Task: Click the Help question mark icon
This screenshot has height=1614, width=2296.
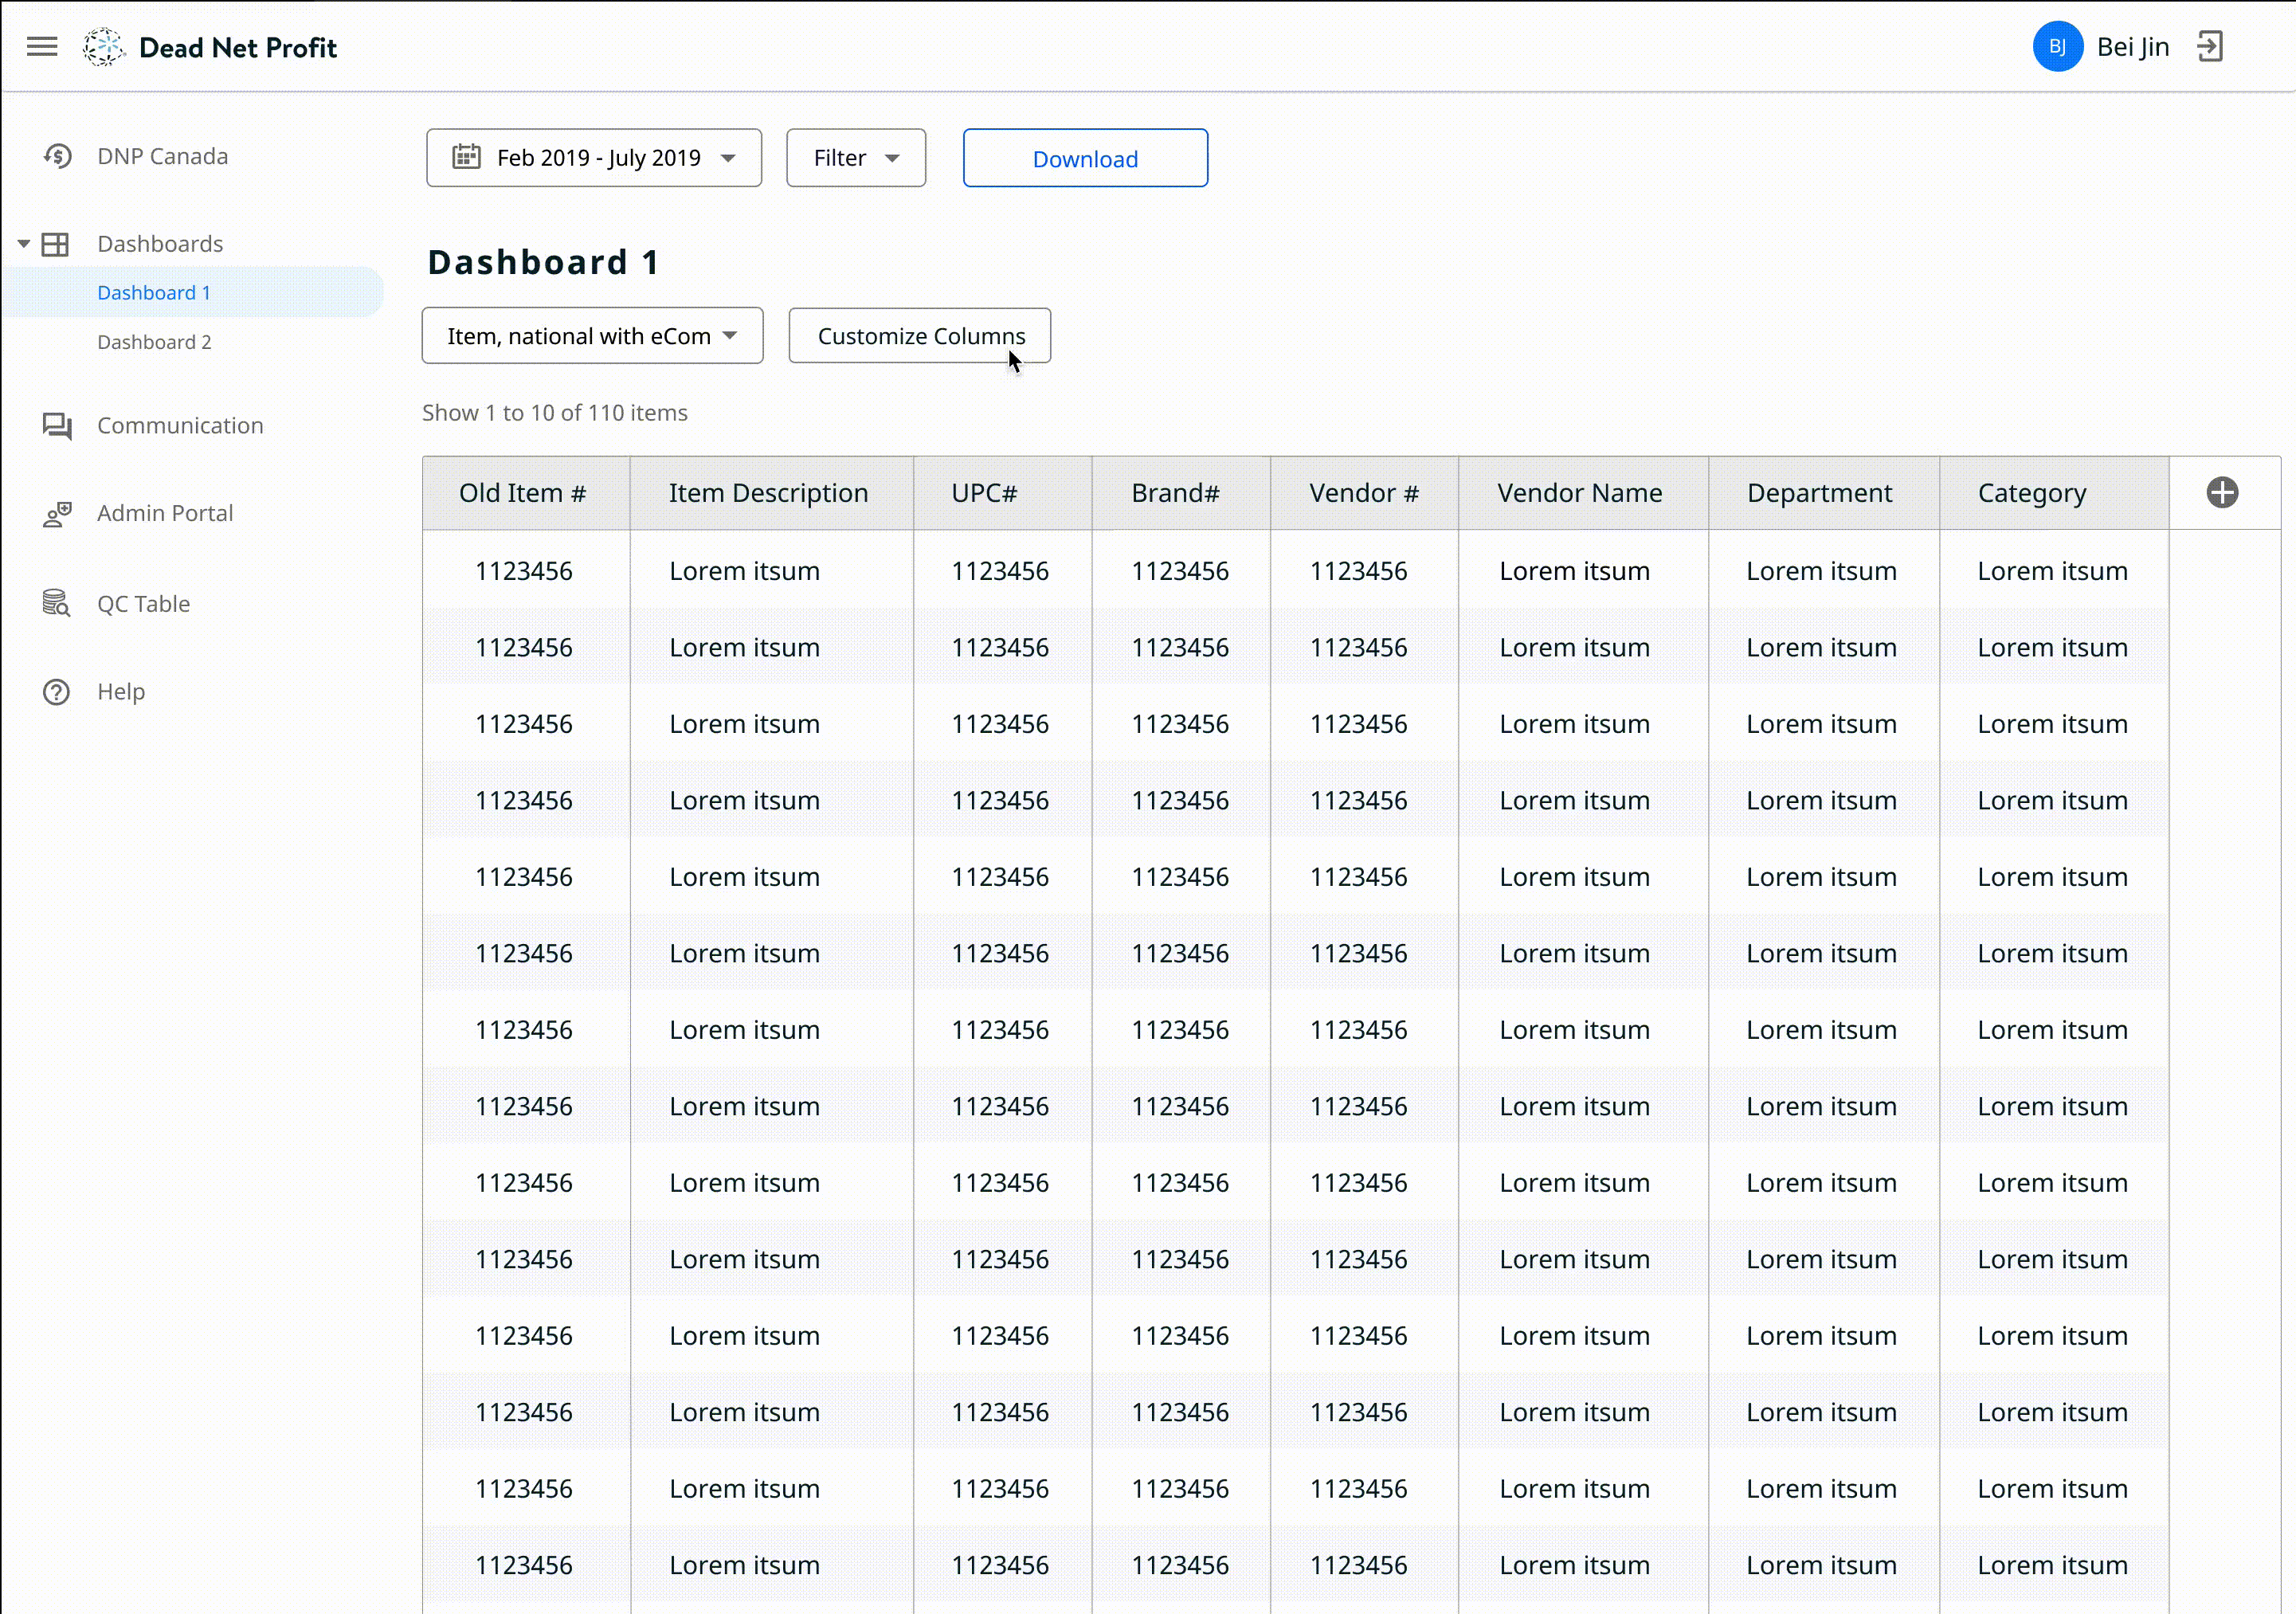Action: (57, 692)
